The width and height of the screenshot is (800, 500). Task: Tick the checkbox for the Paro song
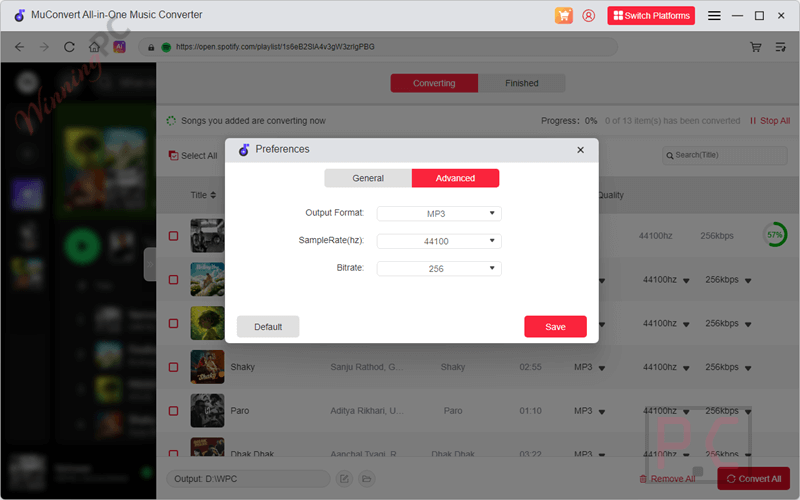point(173,411)
